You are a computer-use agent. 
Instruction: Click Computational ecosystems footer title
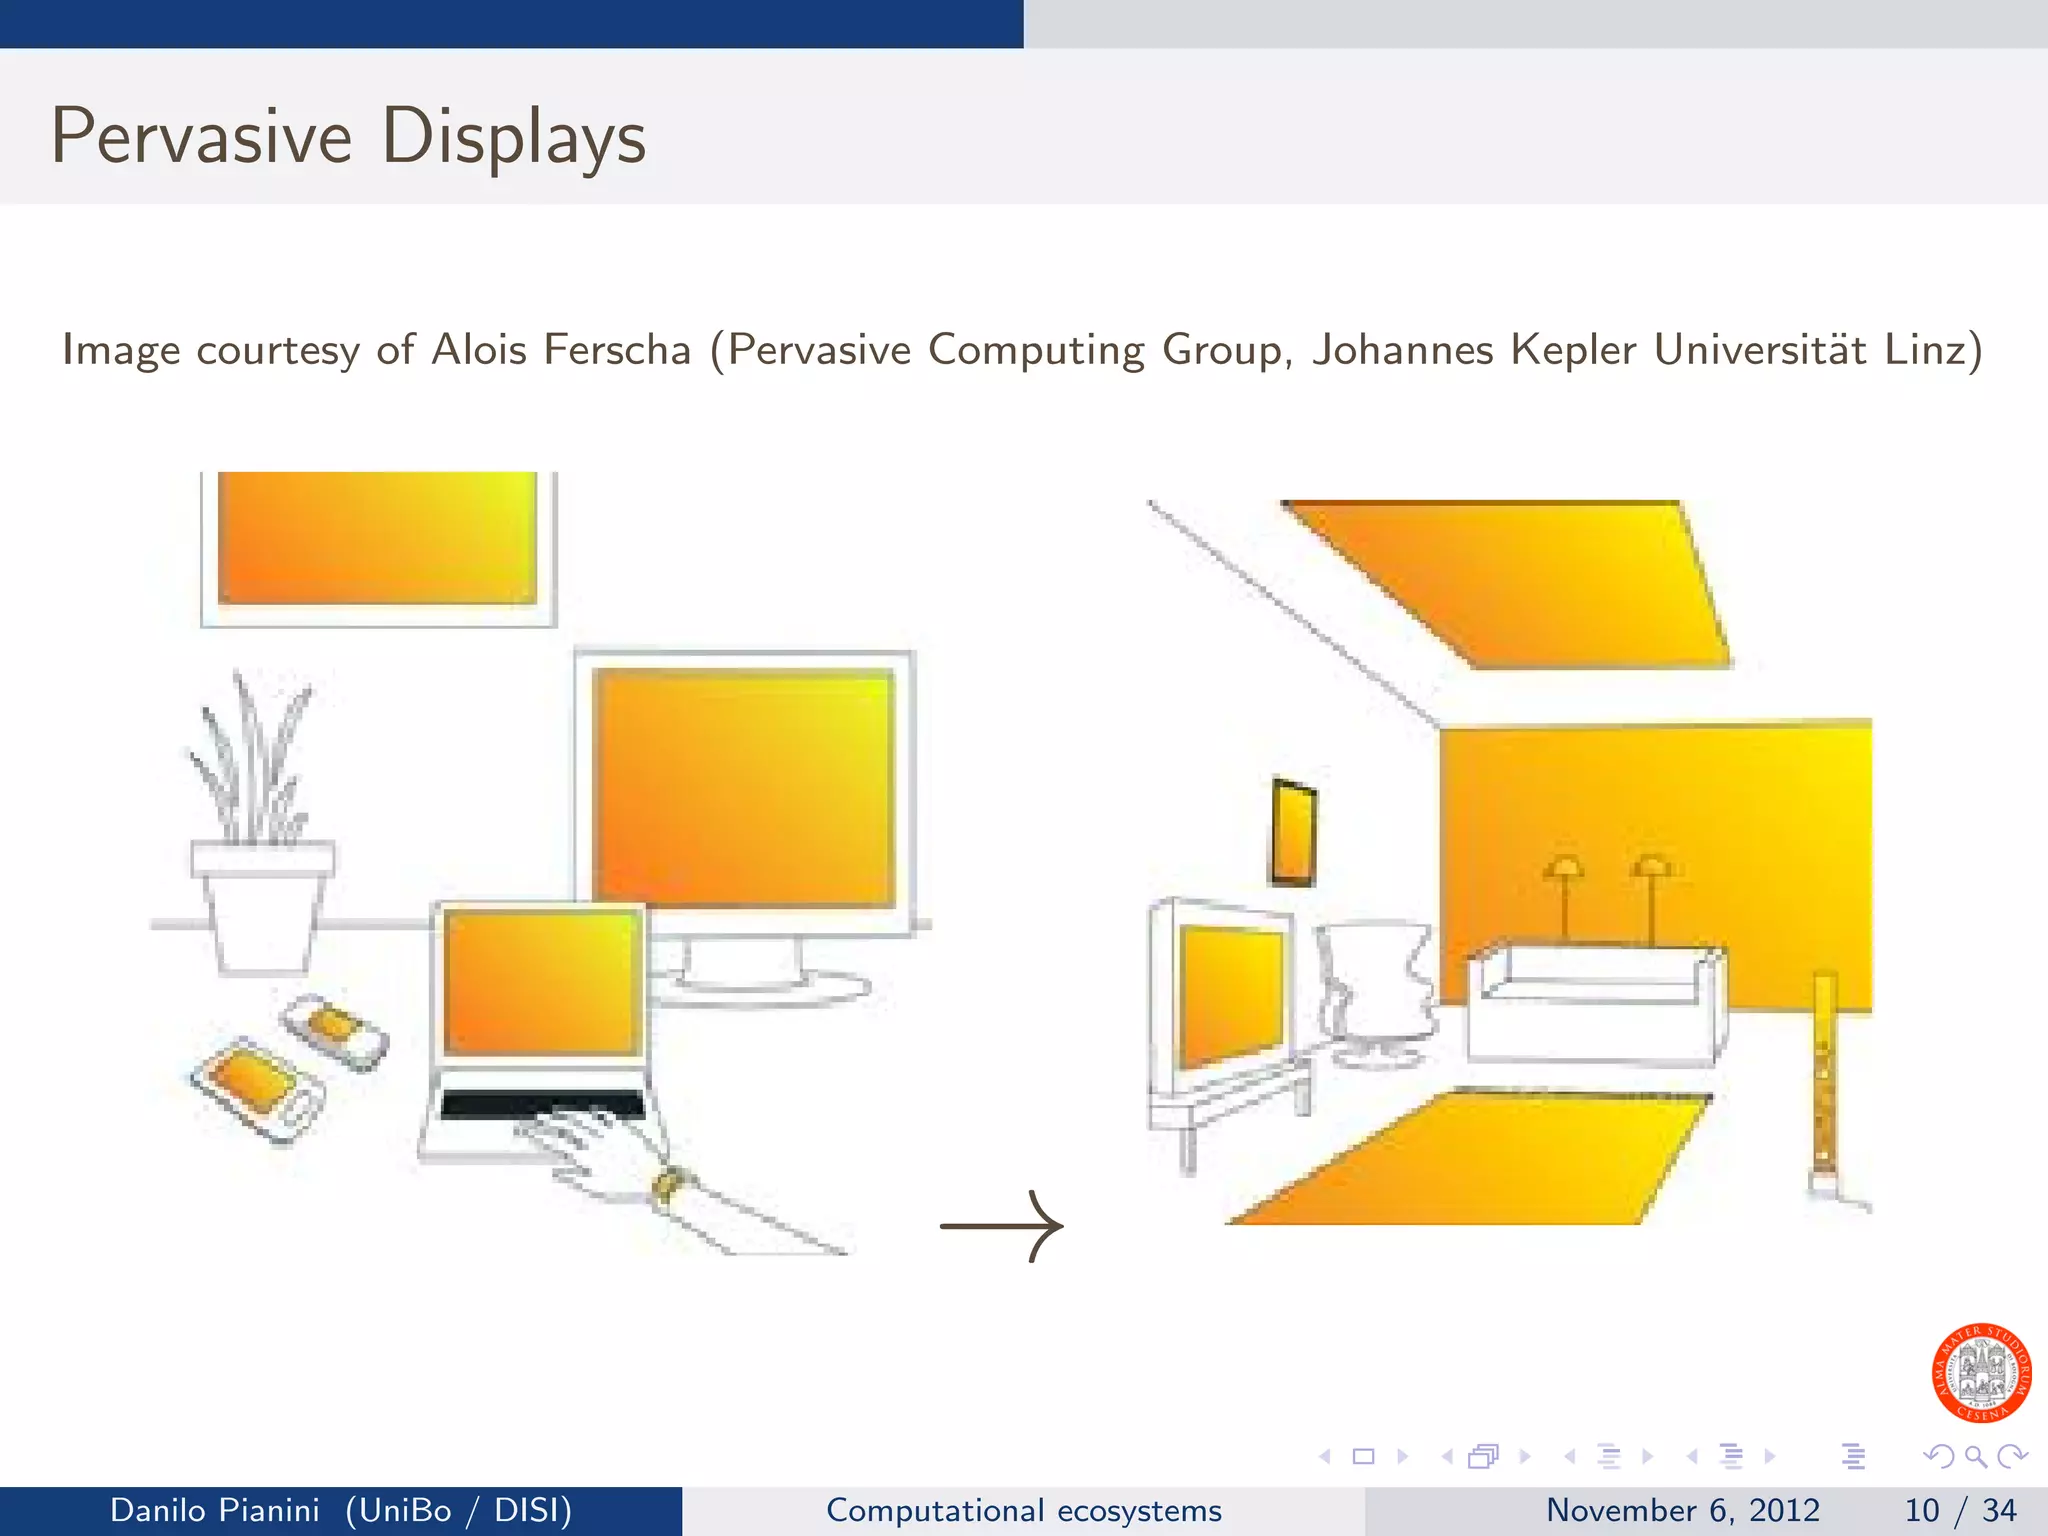[1024, 1510]
